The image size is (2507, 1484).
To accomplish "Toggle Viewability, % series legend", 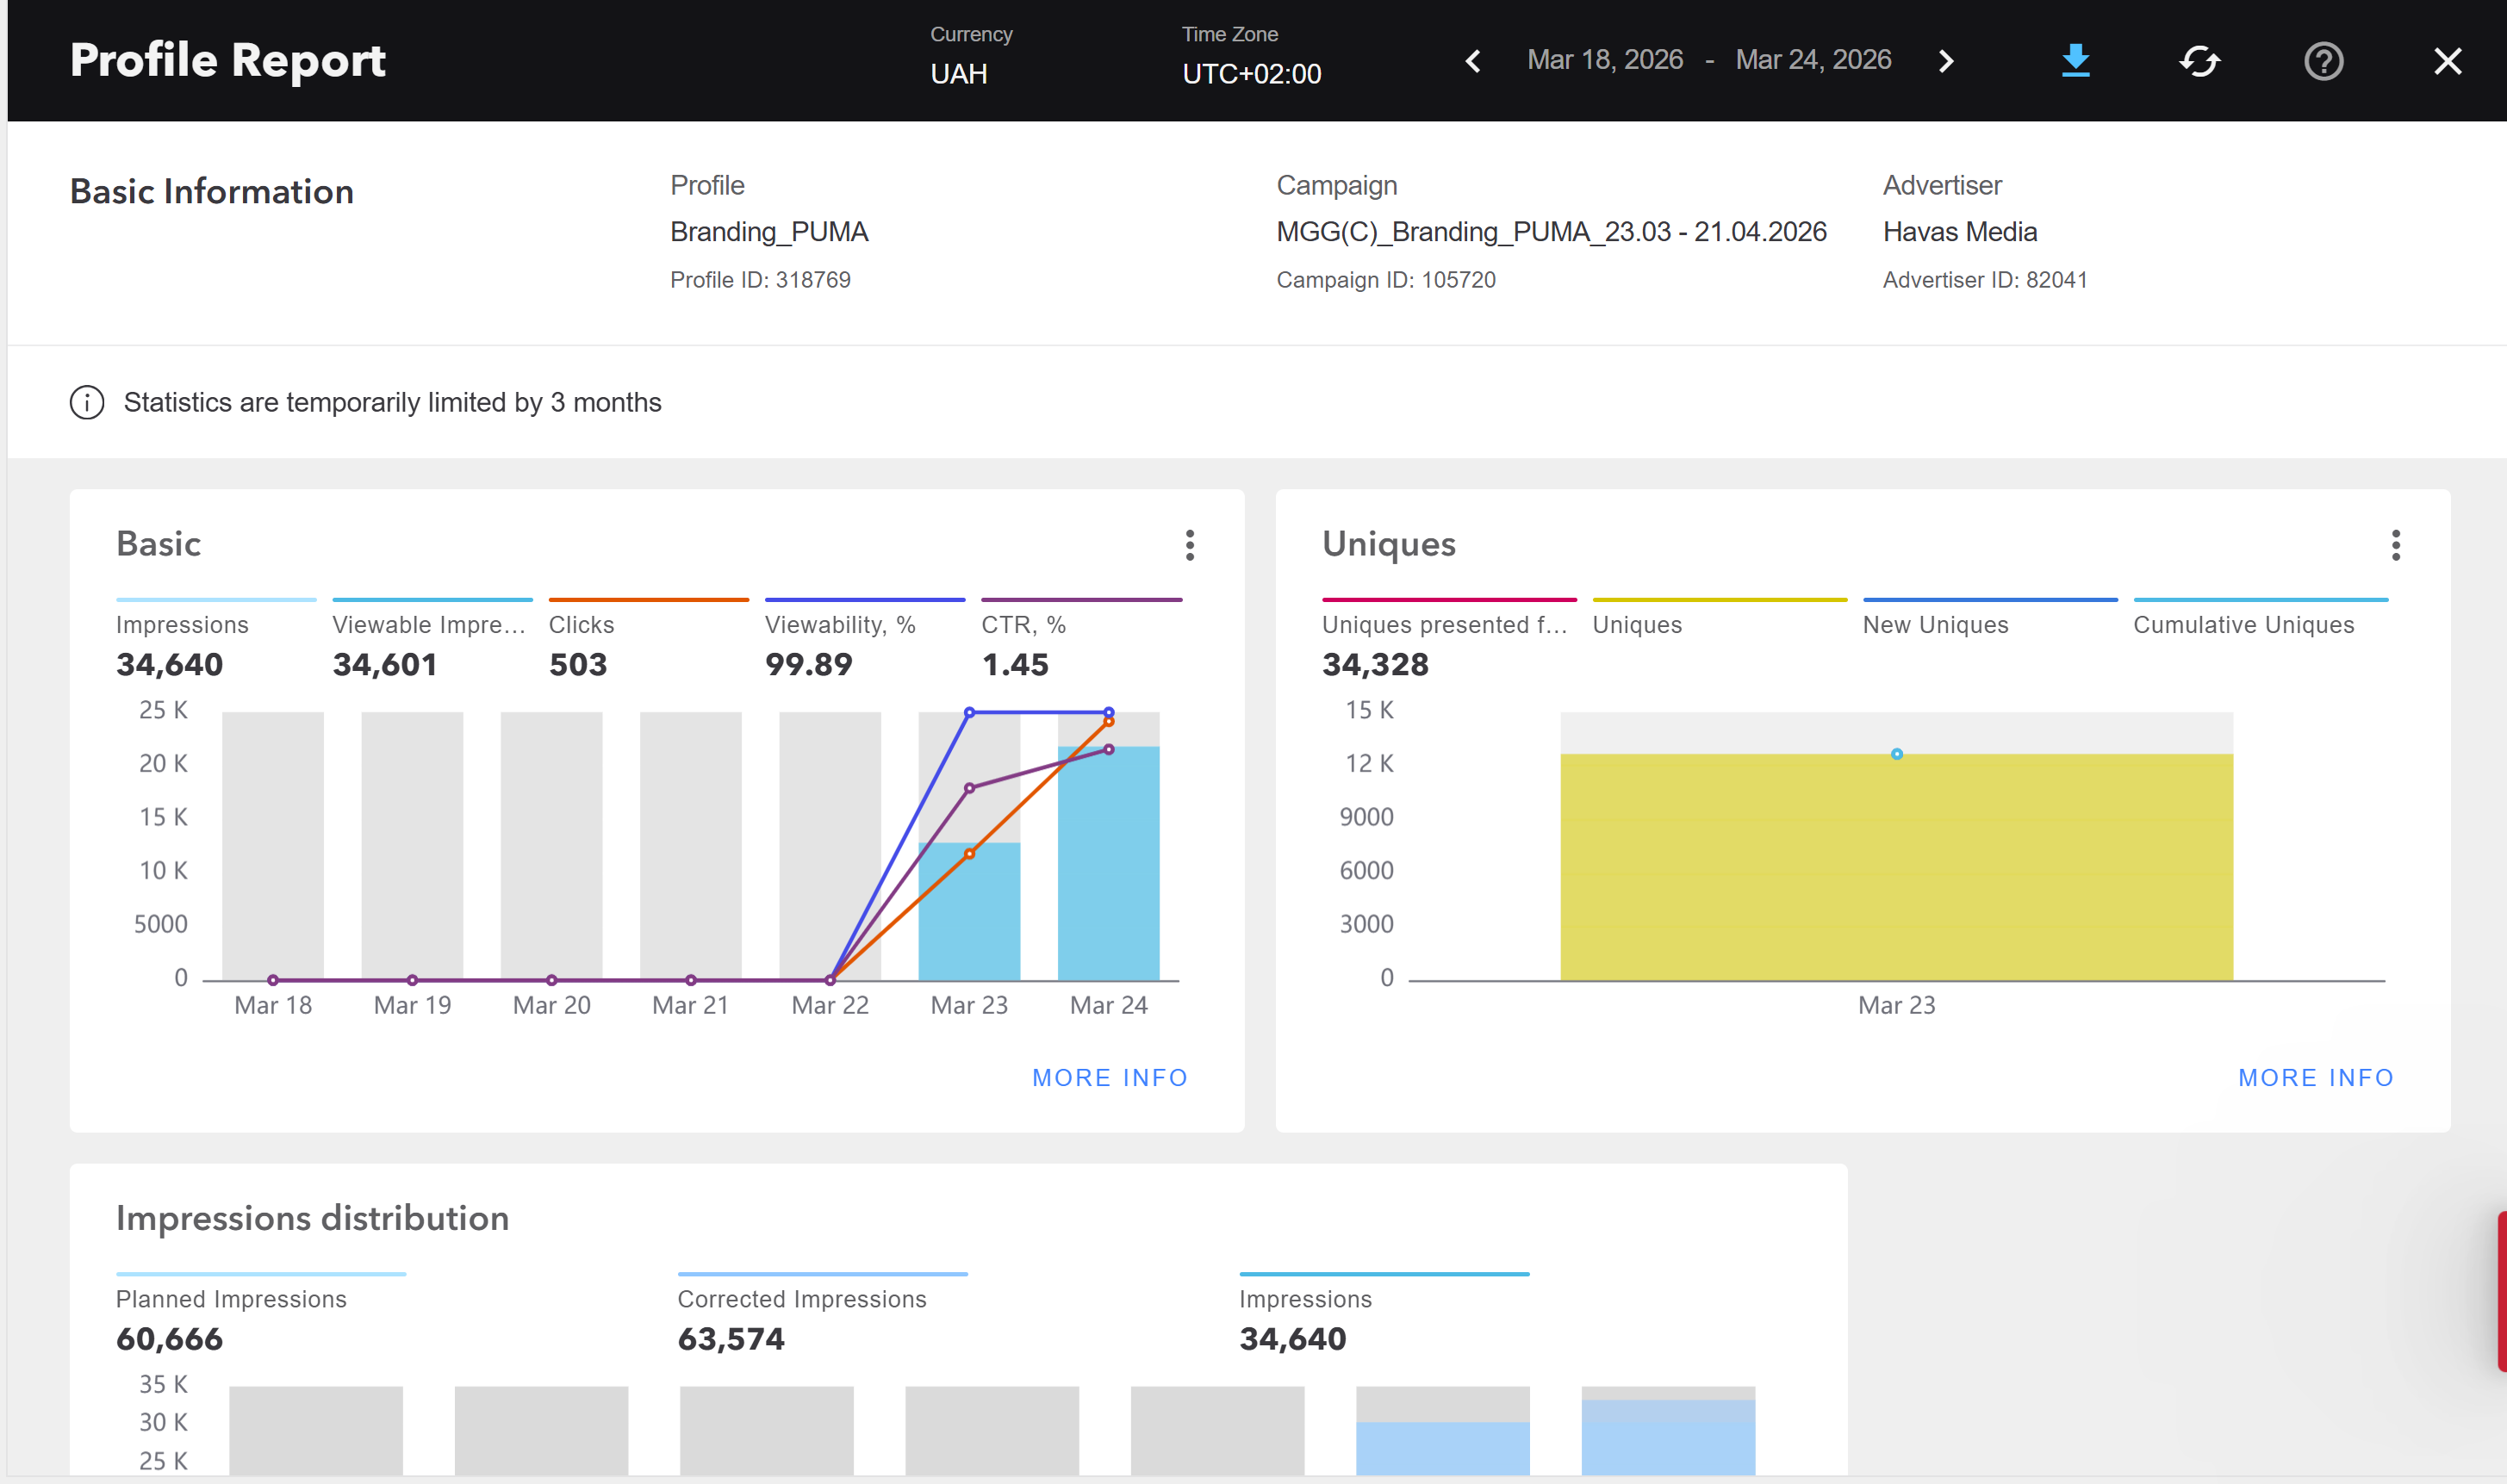I will pyautogui.click(x=840, y=625).
